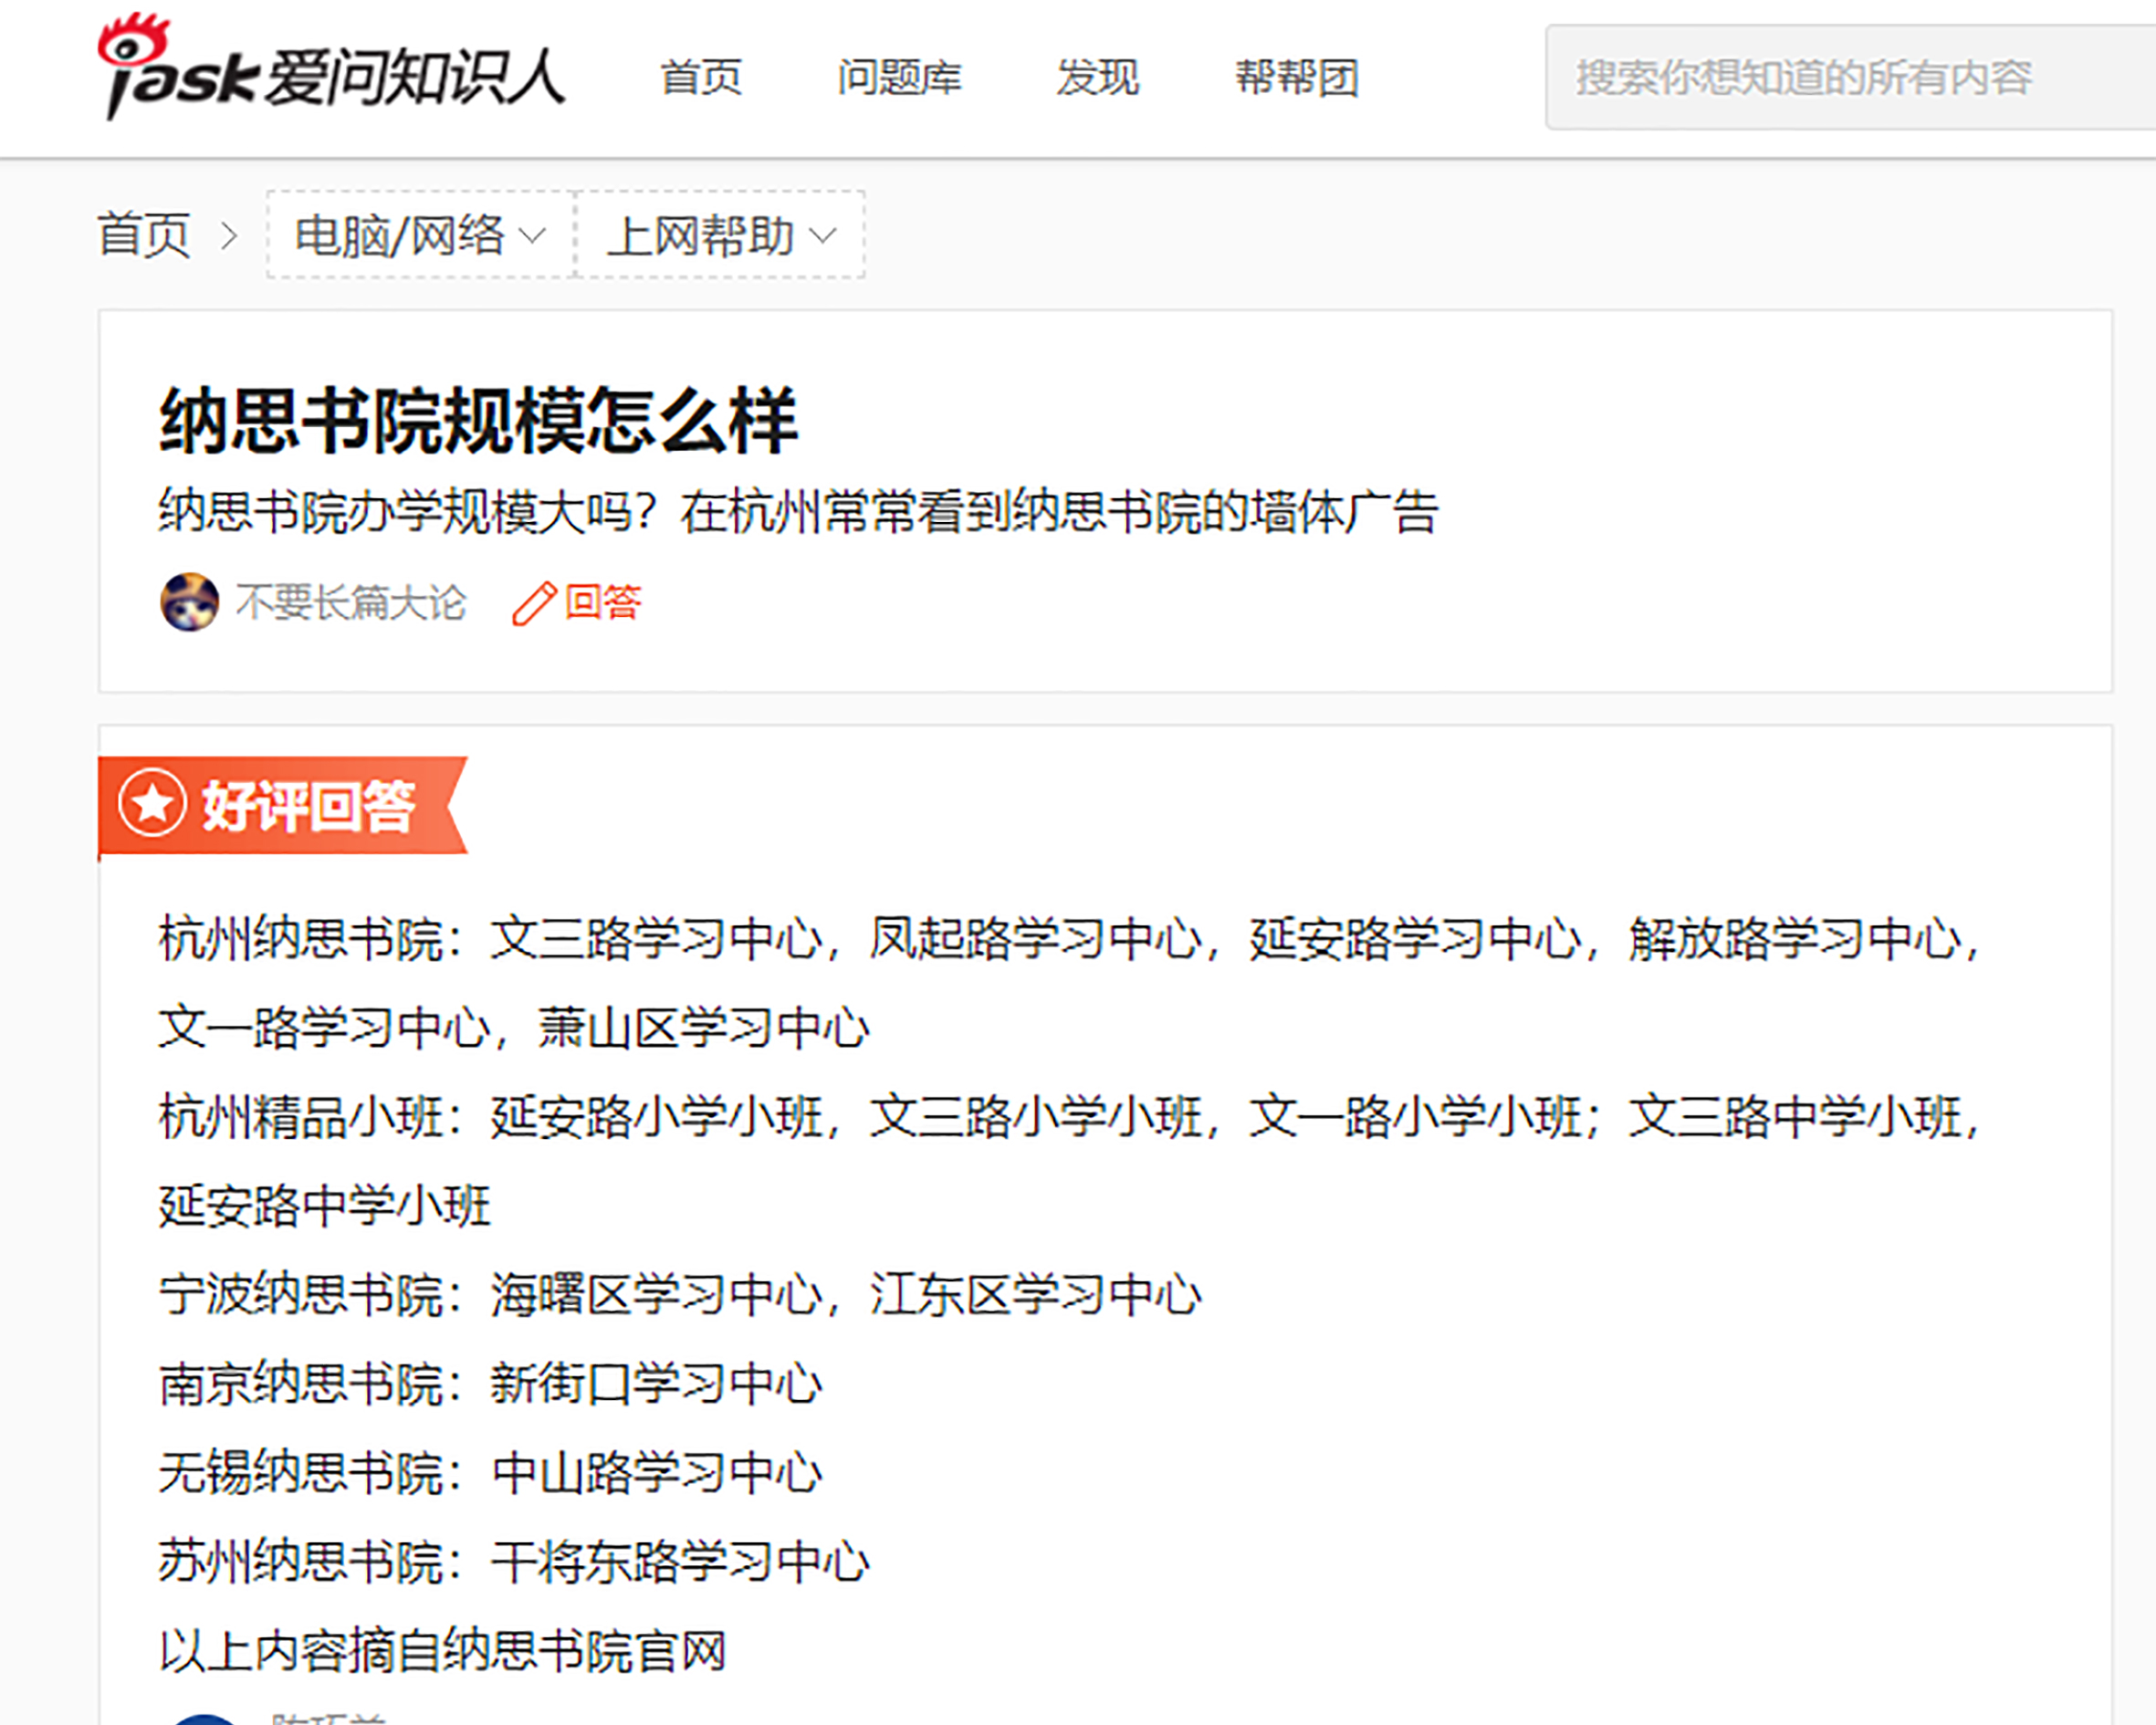The height and width of the screenshot is (1725, 2156).
Task: Open the 问题库 navigation tab
Action: pos(899,77)
